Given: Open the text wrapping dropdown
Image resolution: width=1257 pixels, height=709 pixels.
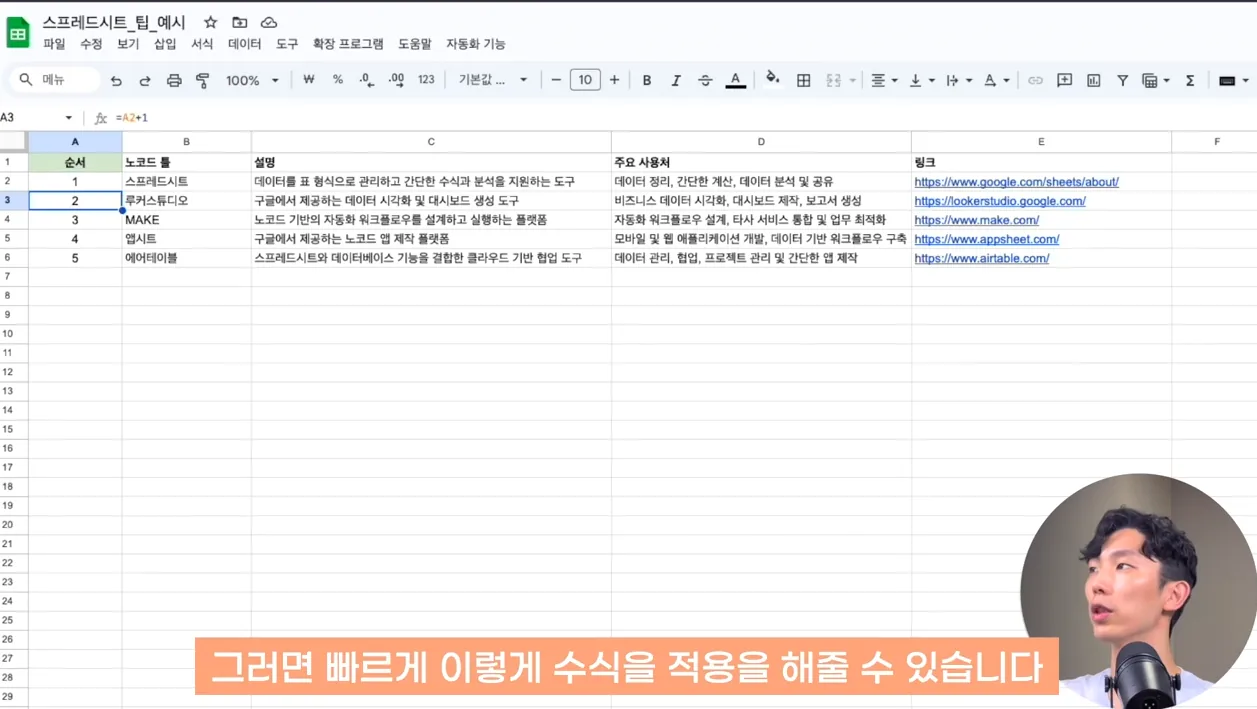Looking at the screenshot, I should coord(958,80).
